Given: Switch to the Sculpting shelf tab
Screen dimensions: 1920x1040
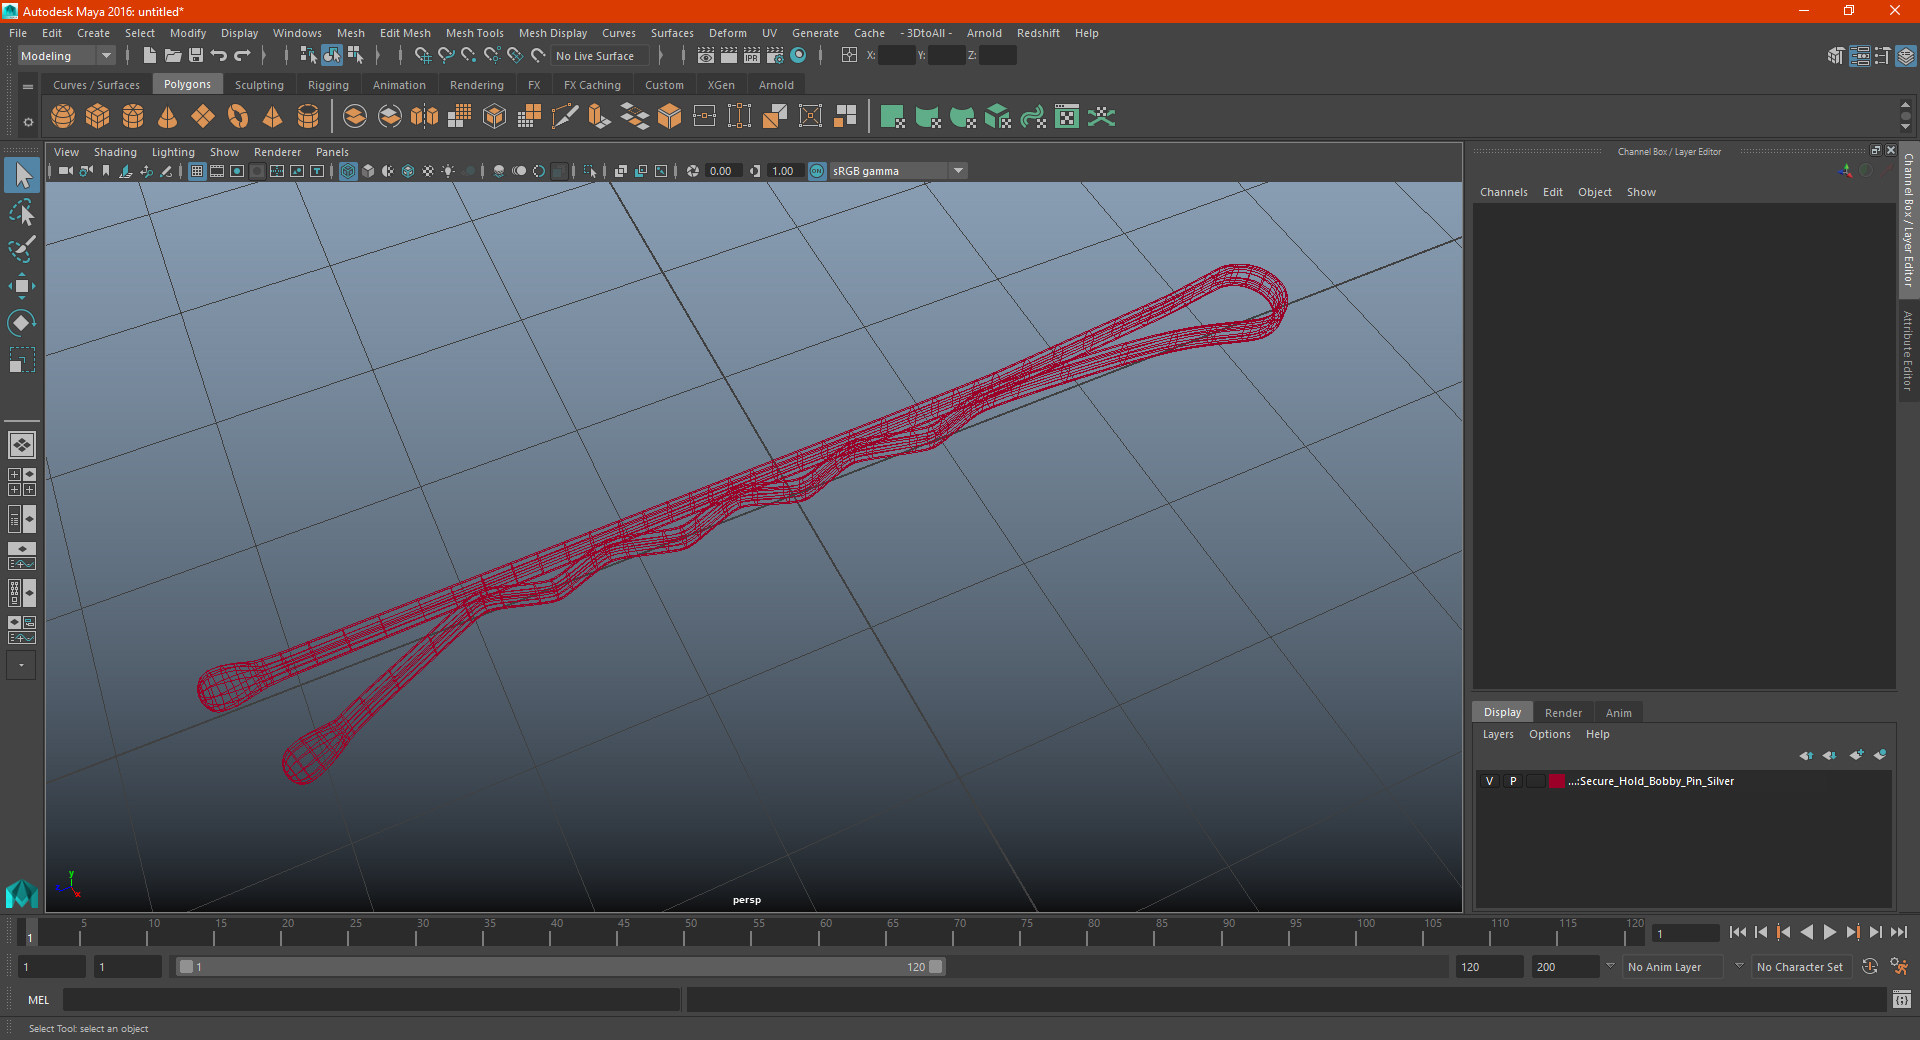Looking at the screenshot, I should click(x=259, y=85).
